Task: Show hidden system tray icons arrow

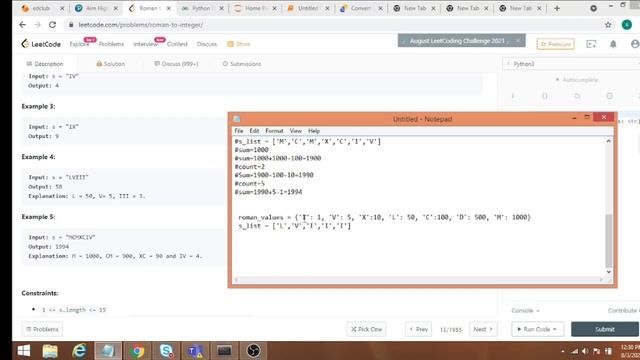Action: pos(563,351)
